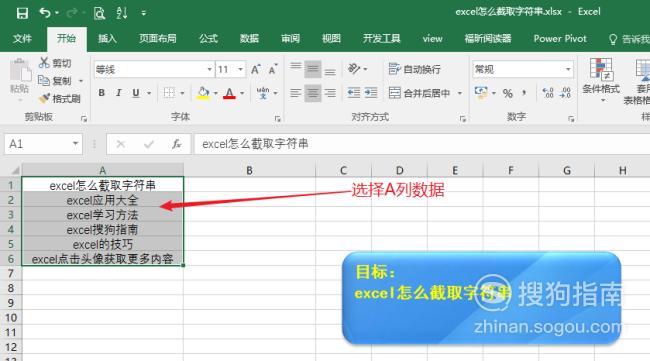
Task: Open the 文件 (File) tab
Action: 22,39
